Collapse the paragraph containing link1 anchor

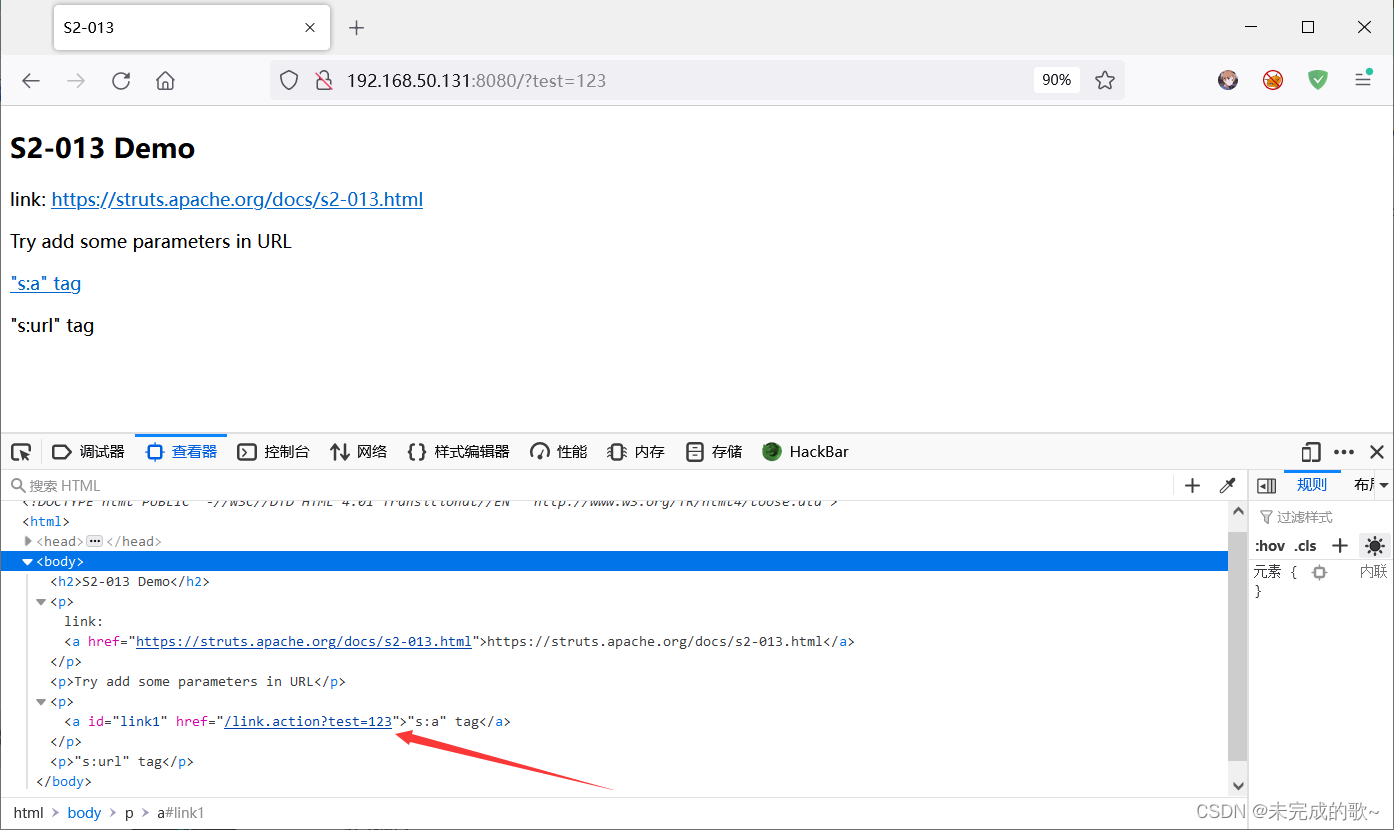click(x=41, y=702)
